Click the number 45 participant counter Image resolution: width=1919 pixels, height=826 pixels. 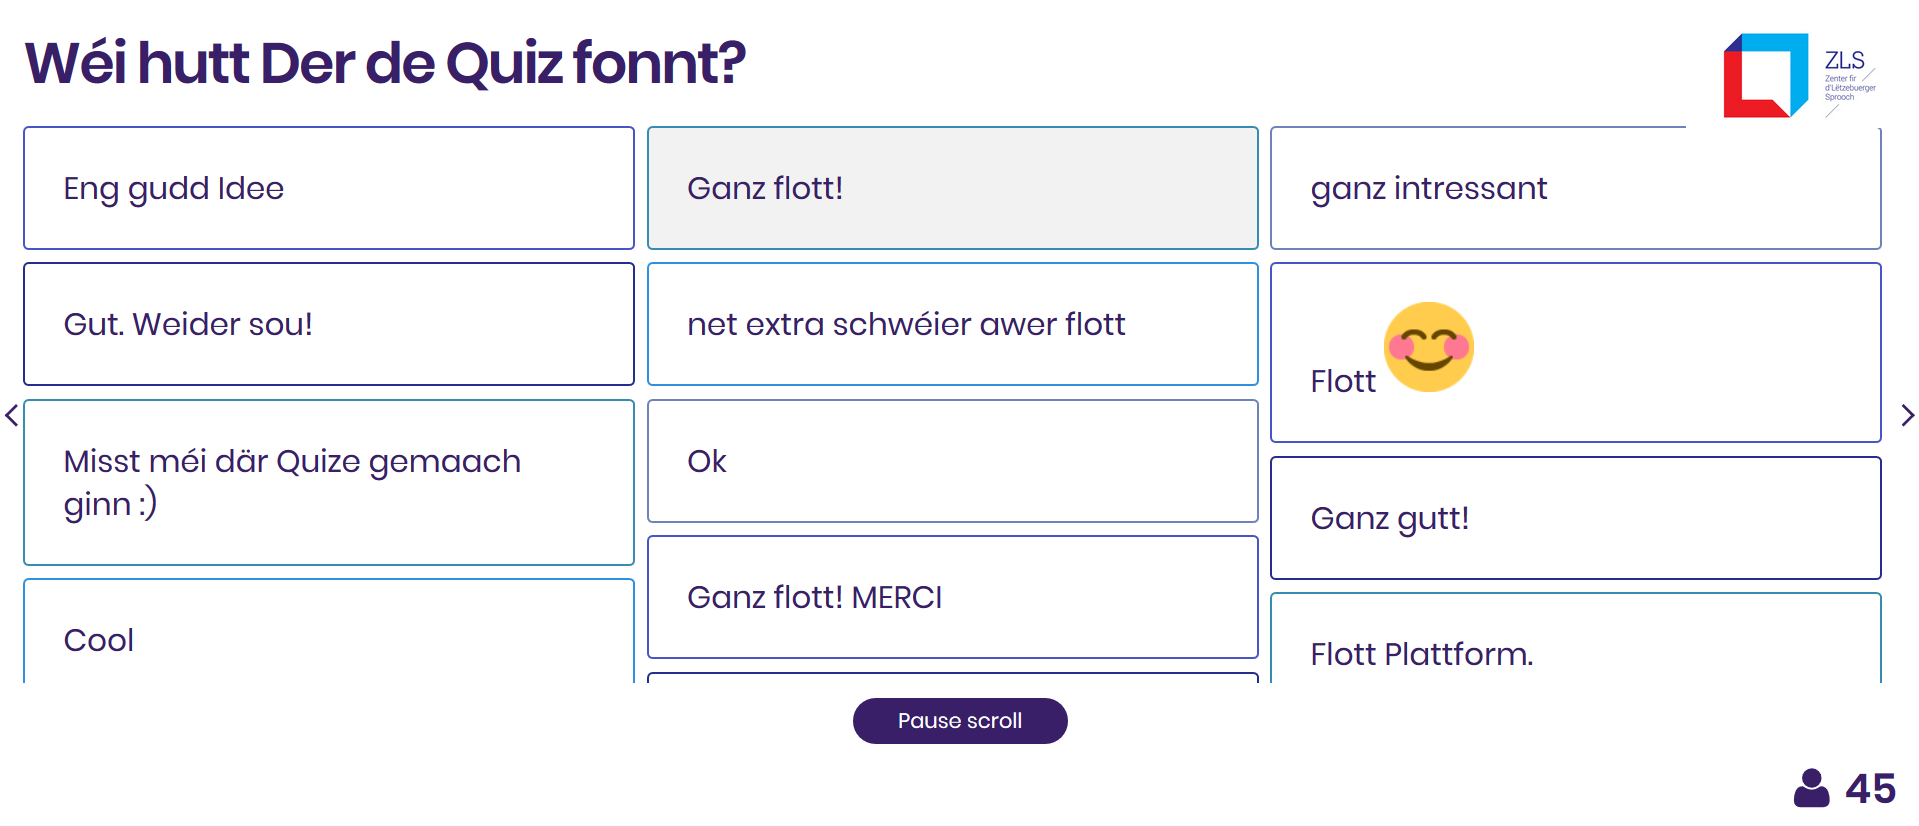[x=1870, y=789]
